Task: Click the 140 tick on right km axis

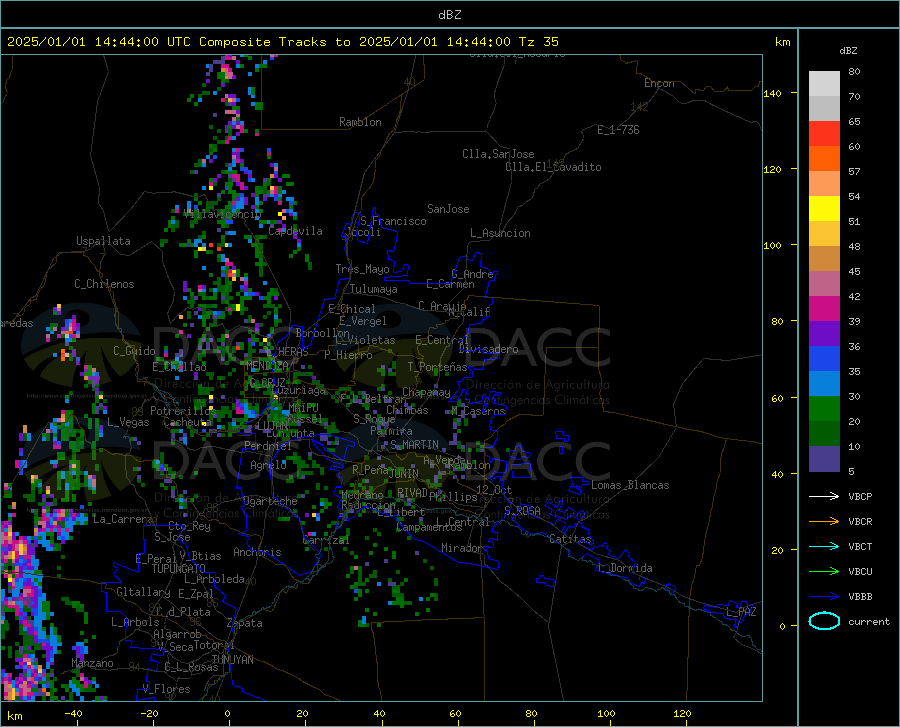Action: click(772, 93)
